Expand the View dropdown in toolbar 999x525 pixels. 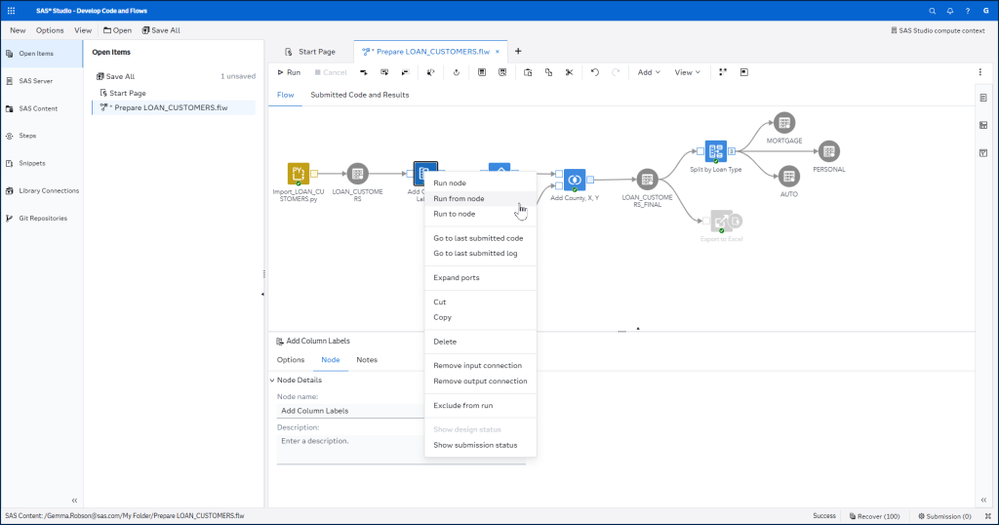687,73
